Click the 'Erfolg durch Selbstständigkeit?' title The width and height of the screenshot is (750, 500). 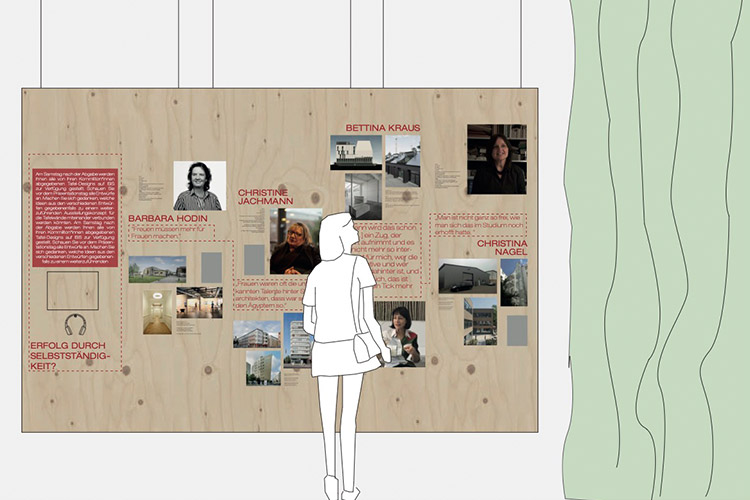point(72,355)
